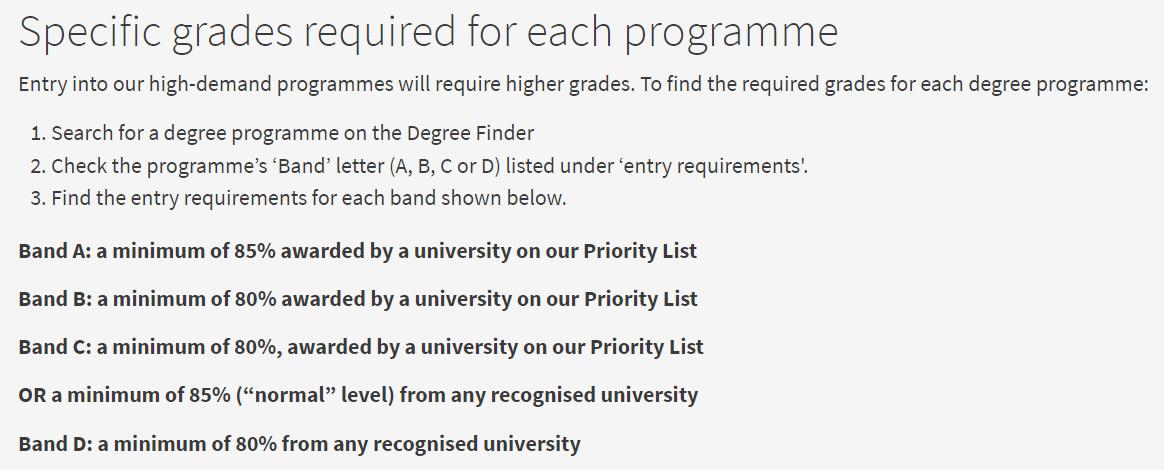The image size is (1164, 470).
Task: Click the page heading 'Specific grades required for each programme'
Action: pyautogui.click(x=428, y=34)
